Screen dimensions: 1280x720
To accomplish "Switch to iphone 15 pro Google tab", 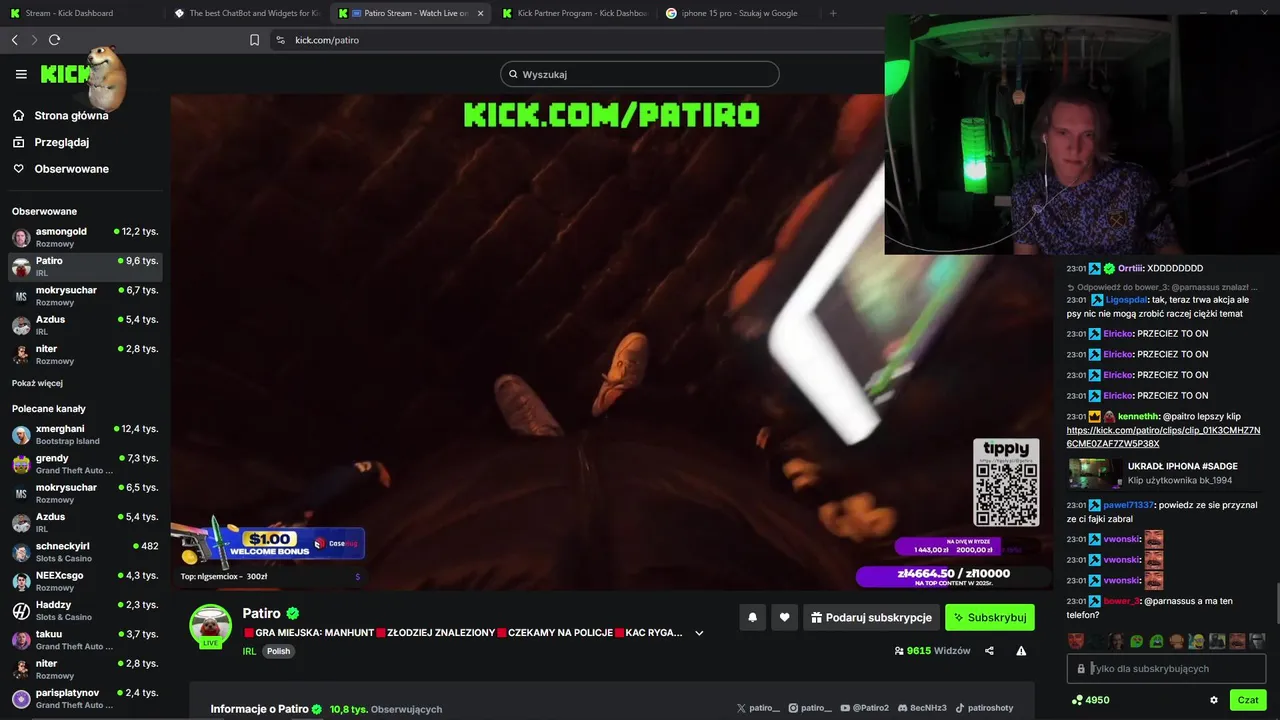I will (x=739, y=13).
